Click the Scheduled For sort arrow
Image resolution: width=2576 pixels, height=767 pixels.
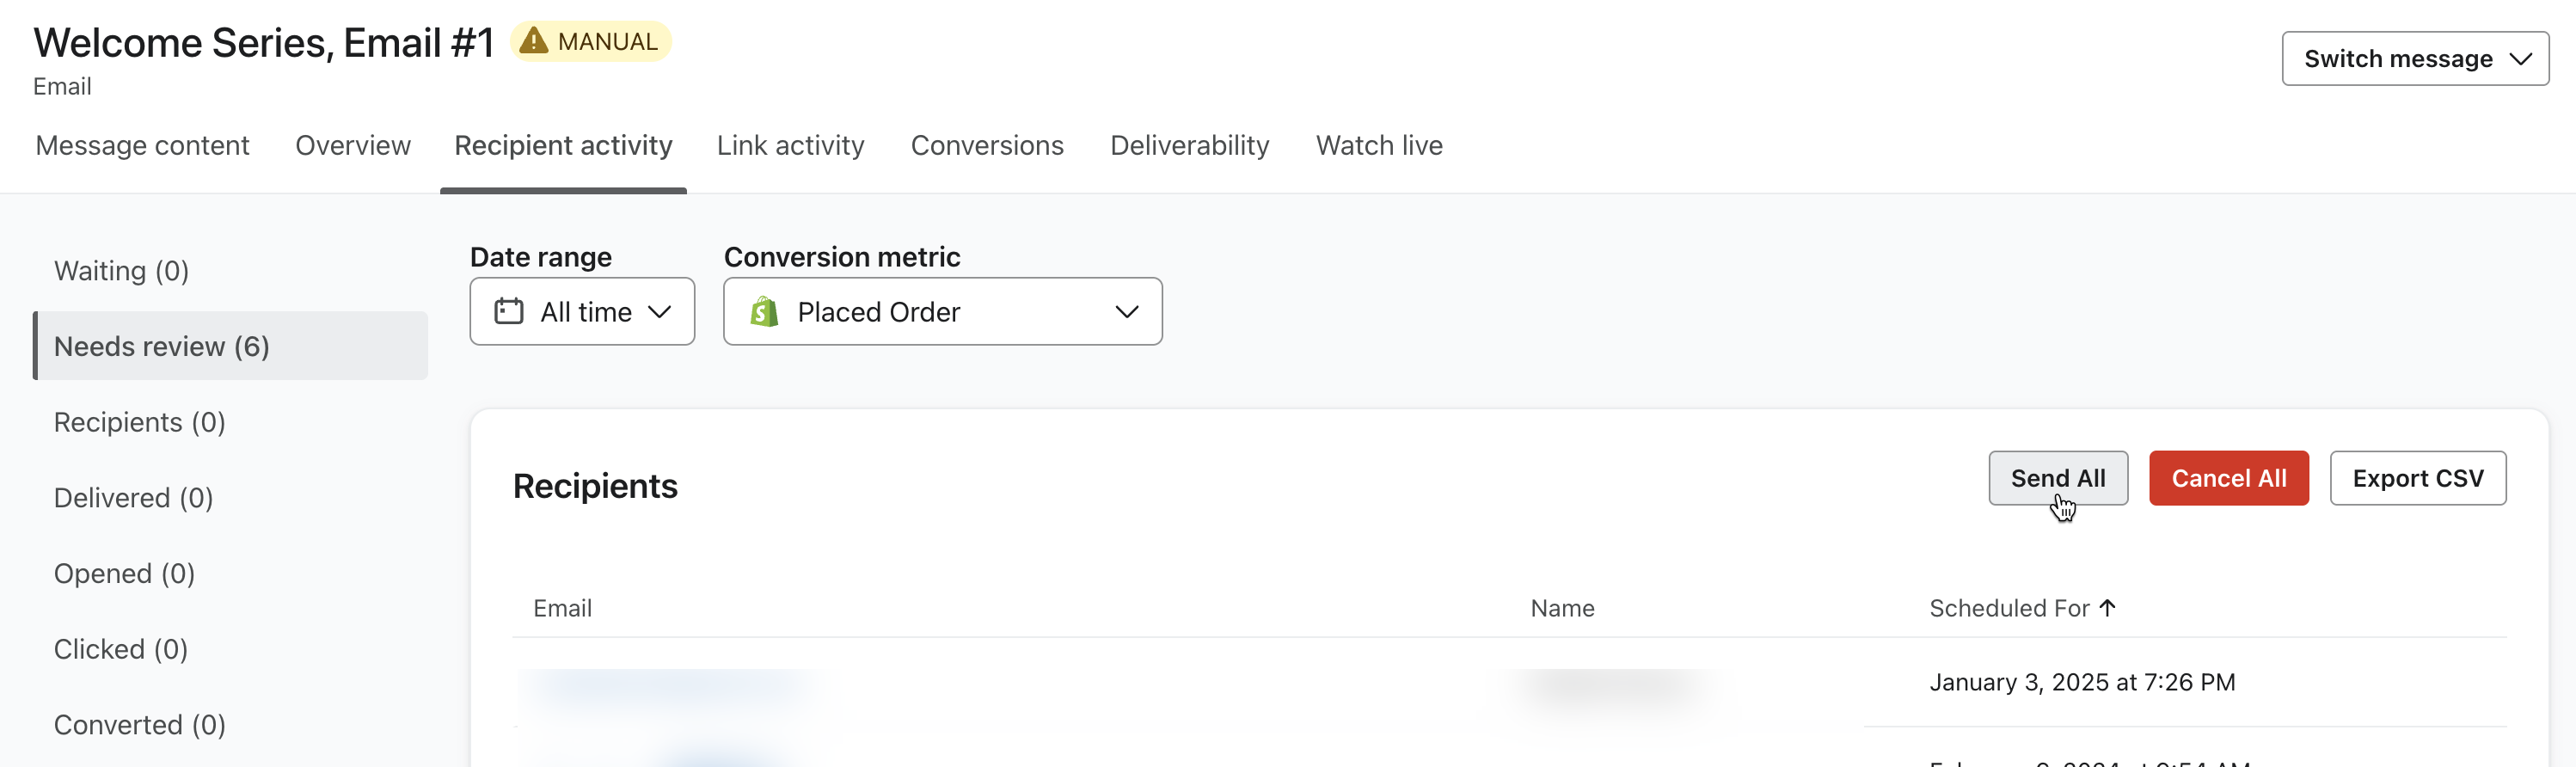(2108, 608)
